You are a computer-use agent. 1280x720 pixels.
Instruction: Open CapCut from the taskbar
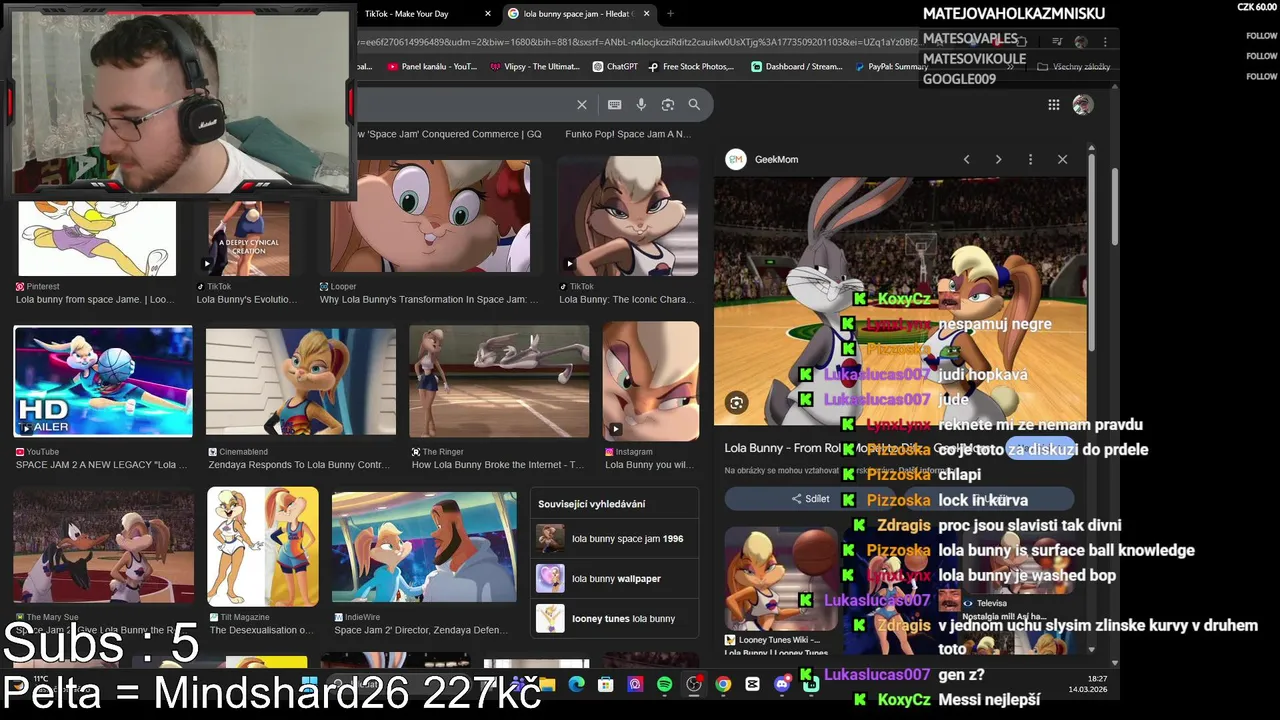coord(753,684)
